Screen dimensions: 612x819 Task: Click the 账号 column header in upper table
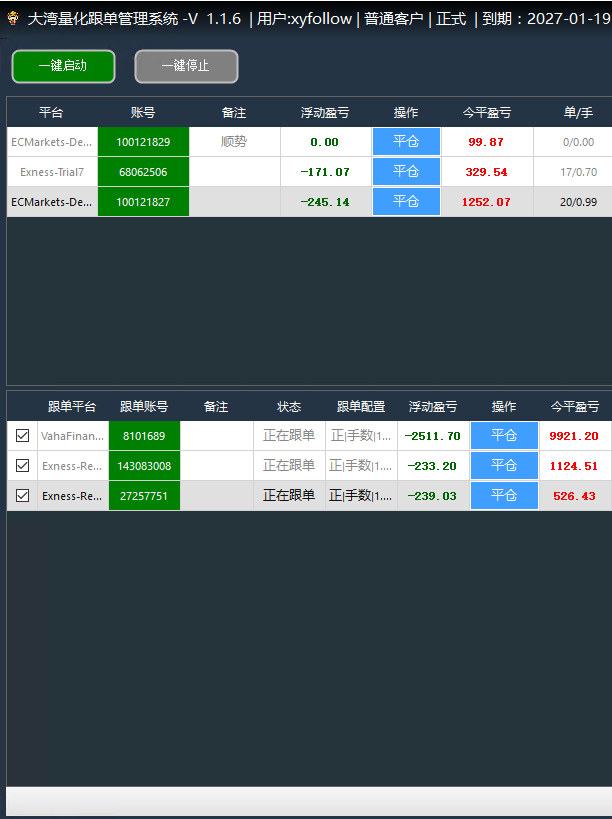tap(143, 112)
